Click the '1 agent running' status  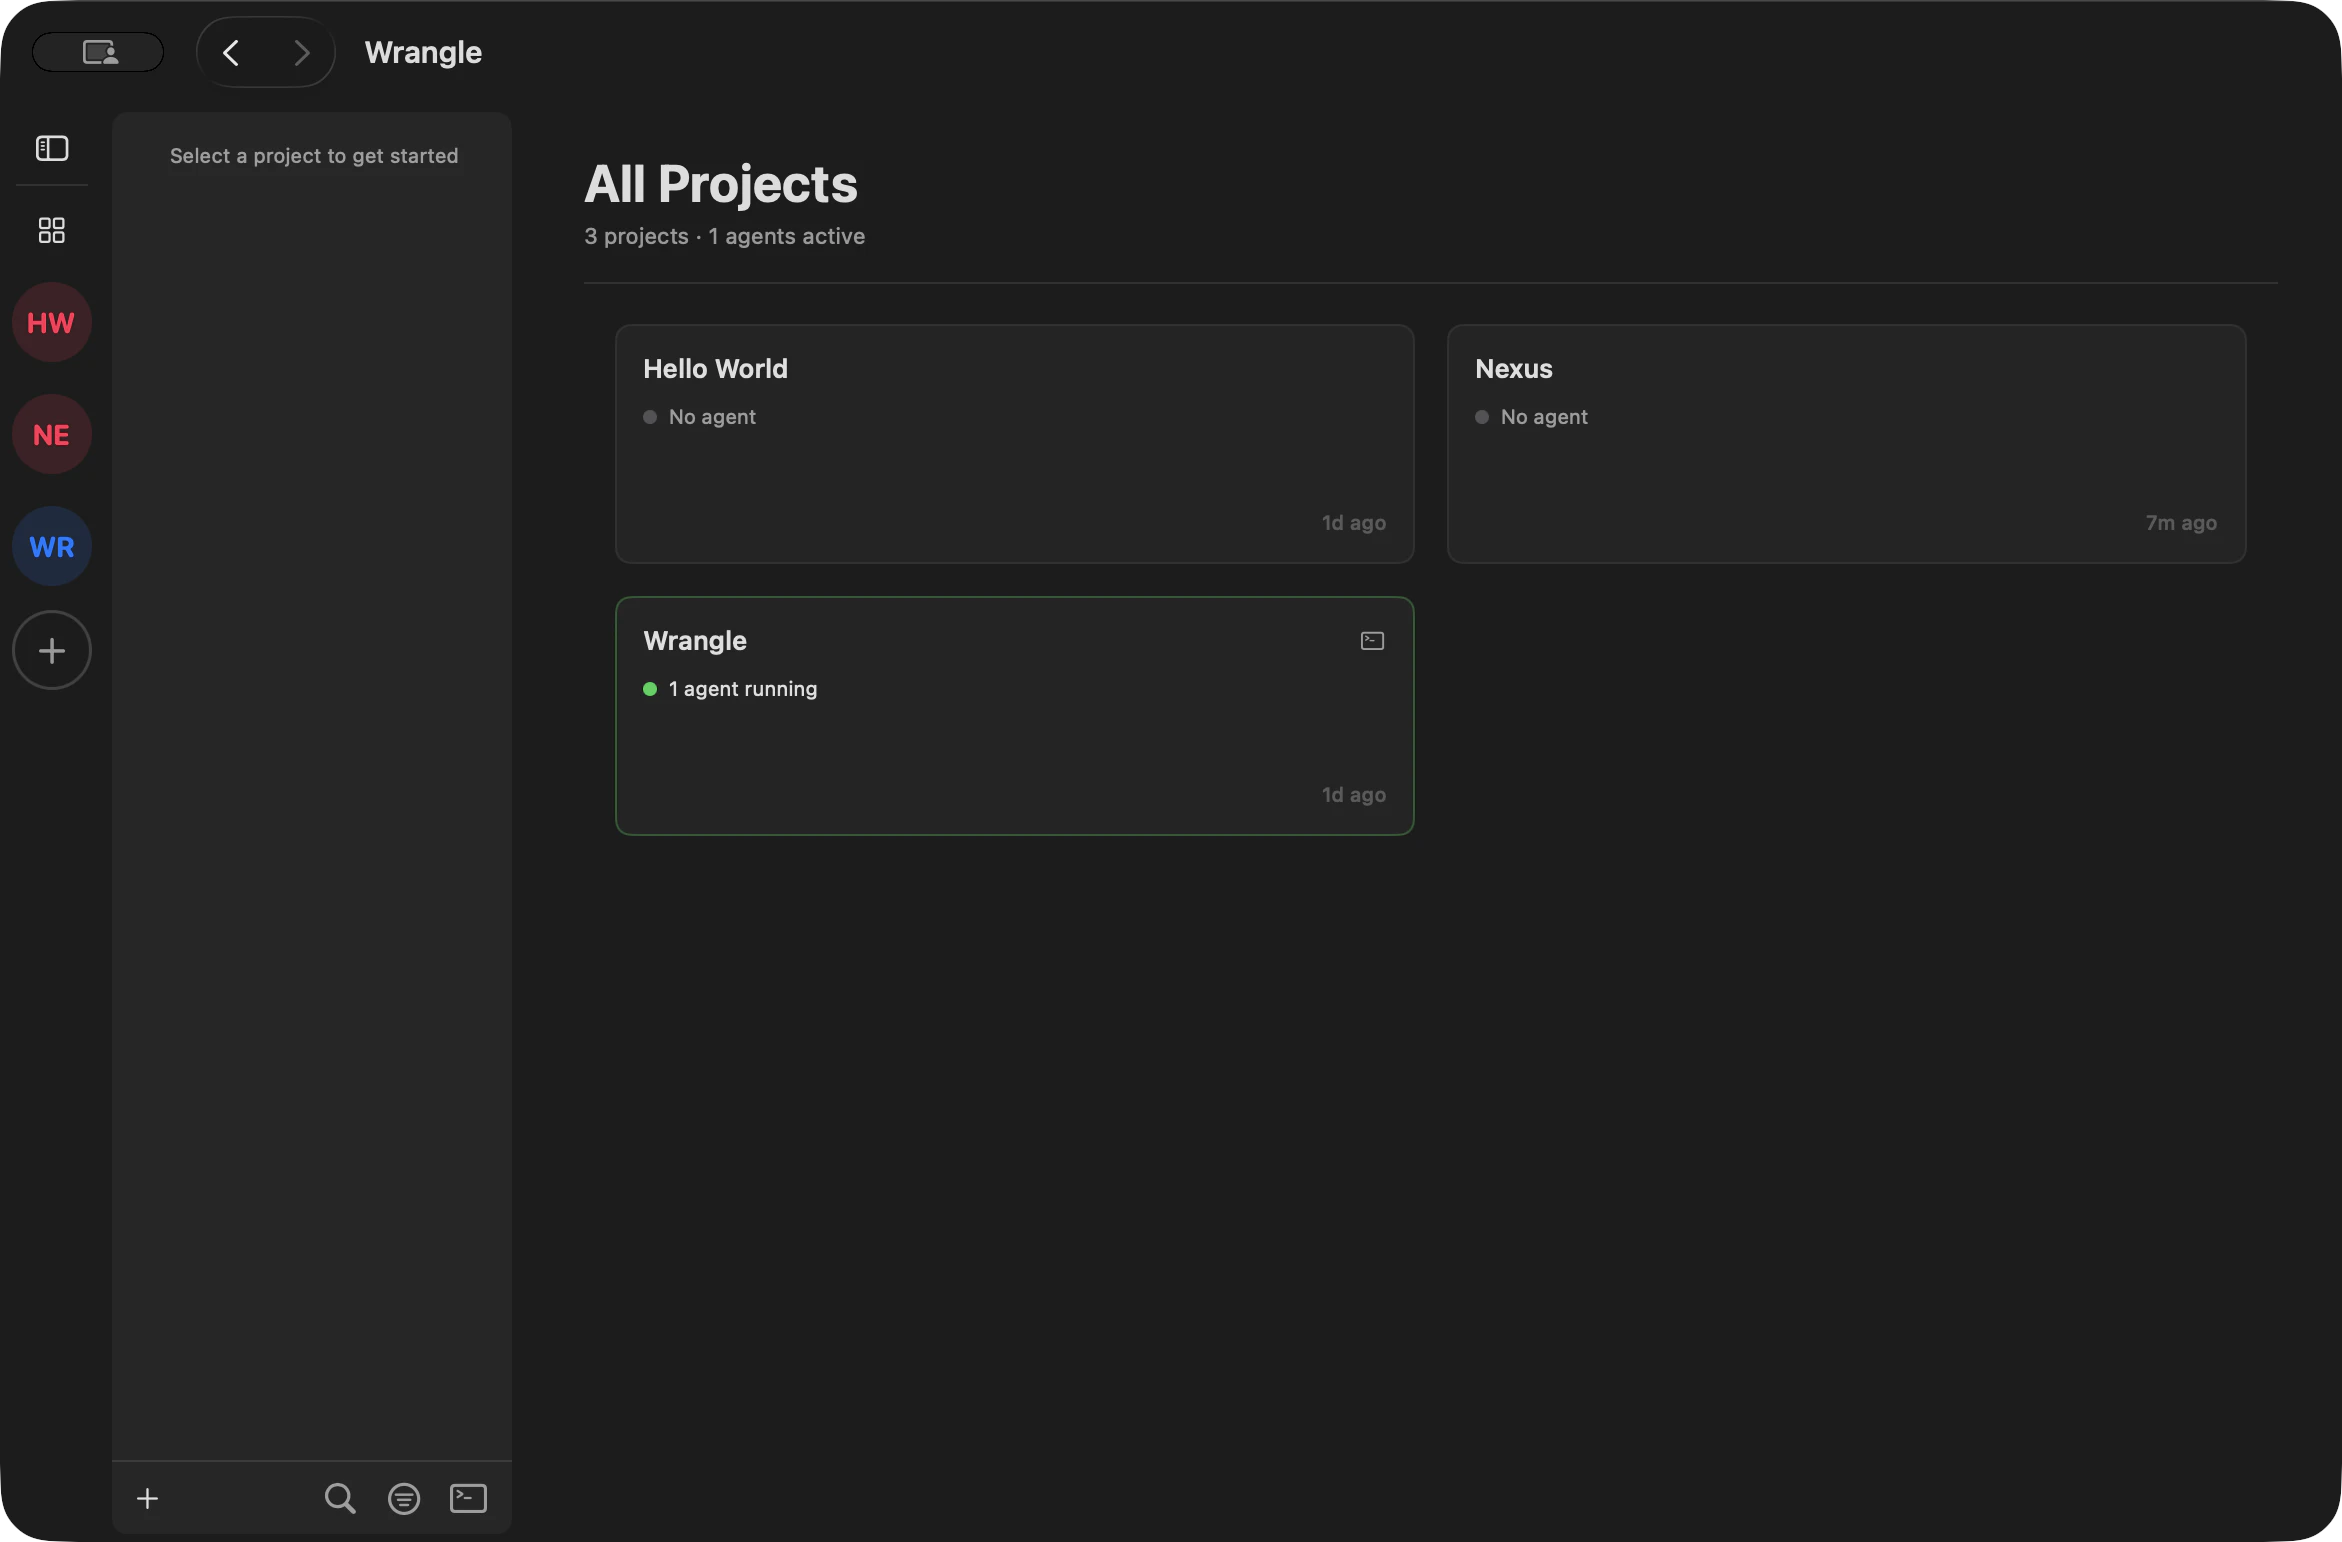pos(742,689)
